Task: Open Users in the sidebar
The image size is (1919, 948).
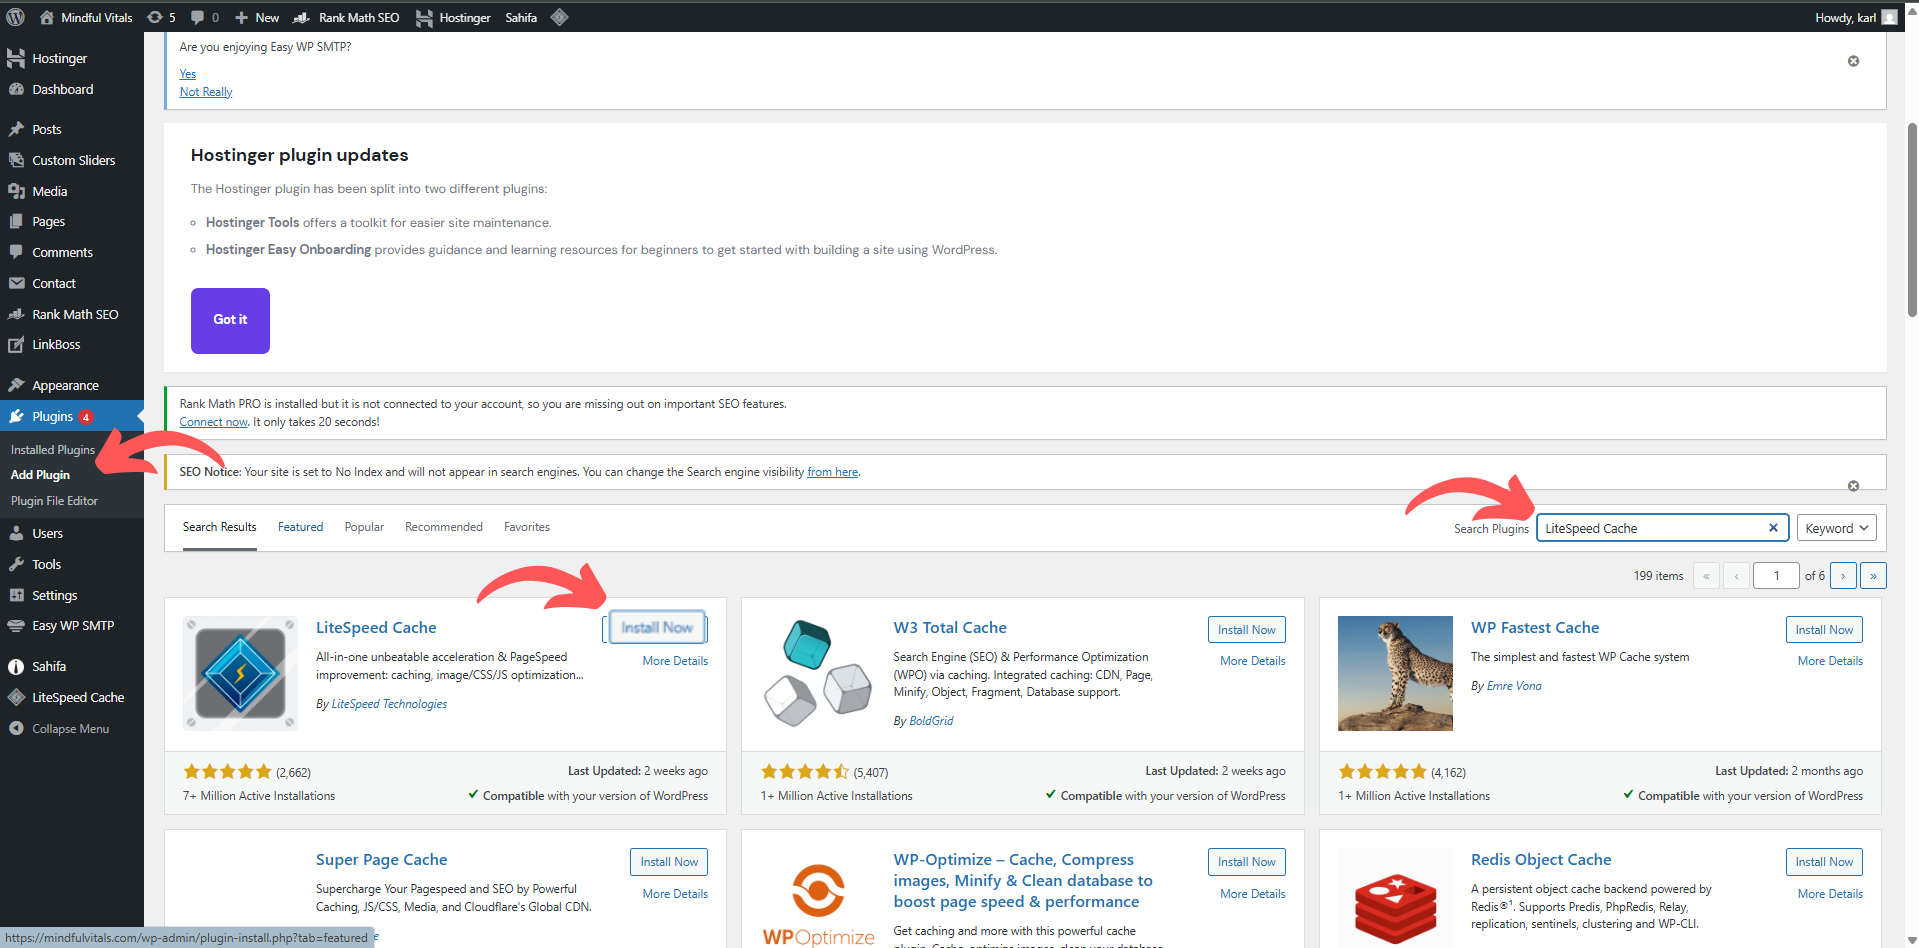Action: pos(72,533)
